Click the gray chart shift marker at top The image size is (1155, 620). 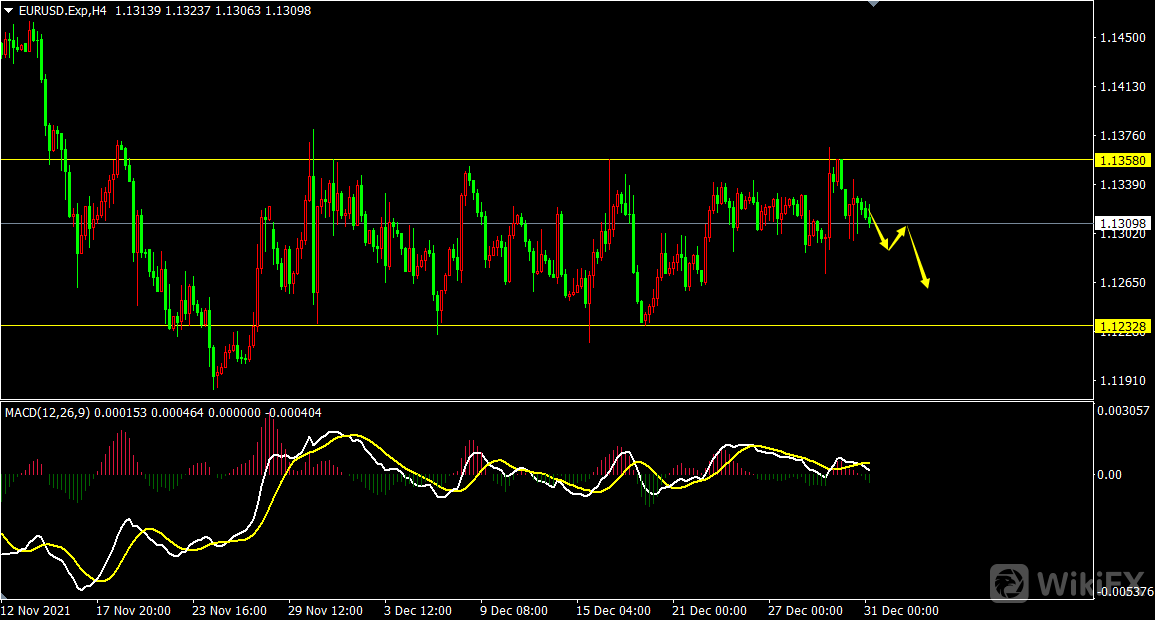point(875,4)
